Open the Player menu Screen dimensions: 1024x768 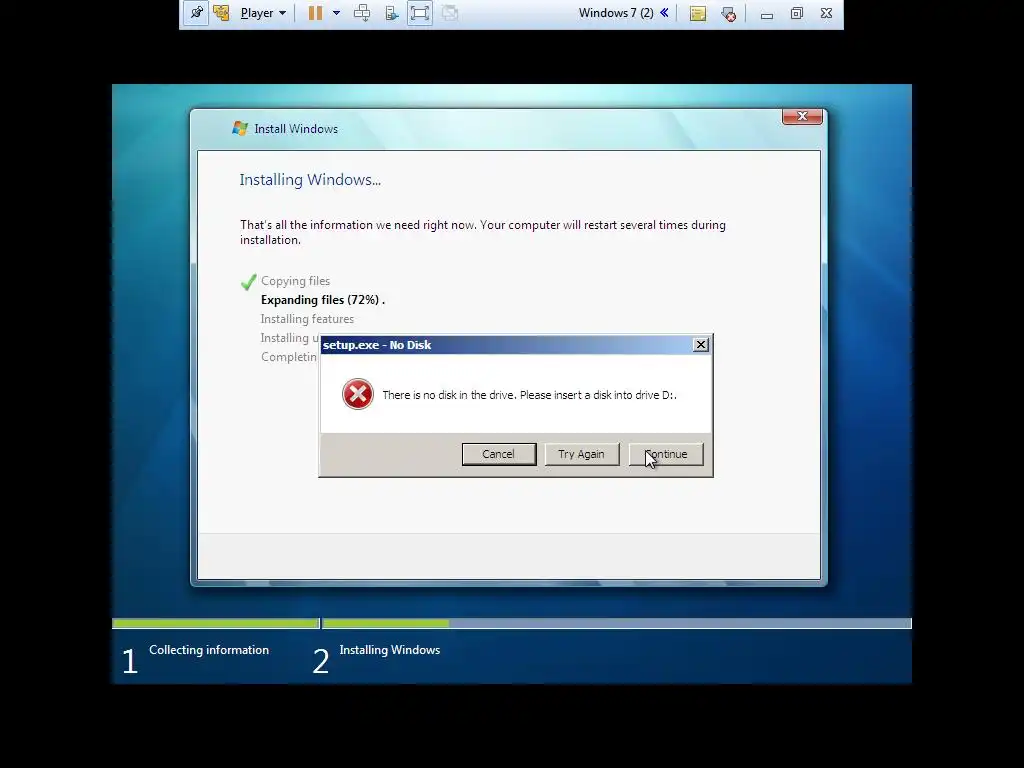click(x=263, y=13)
